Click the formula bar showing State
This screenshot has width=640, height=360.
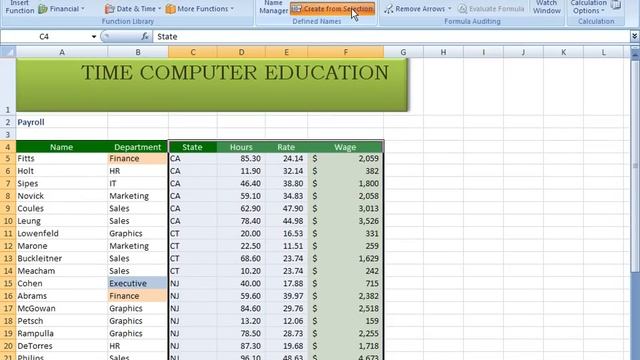391,37
